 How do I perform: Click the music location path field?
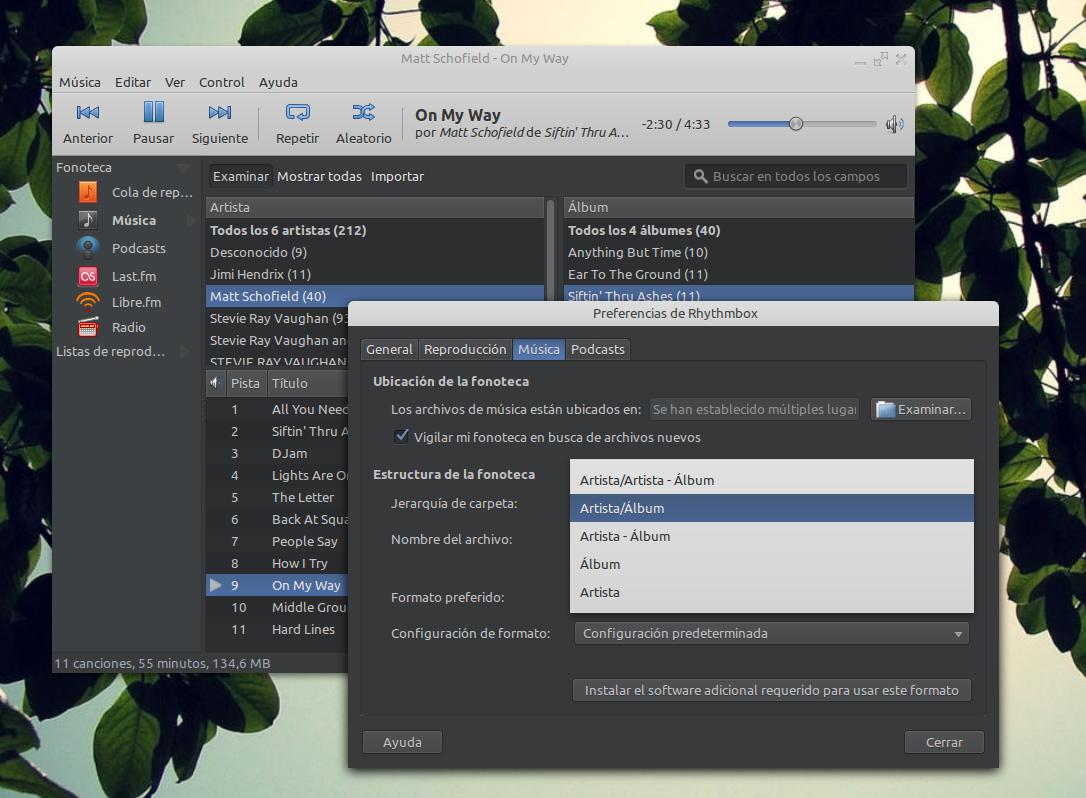pyautogui.click(x=754, y=409)
